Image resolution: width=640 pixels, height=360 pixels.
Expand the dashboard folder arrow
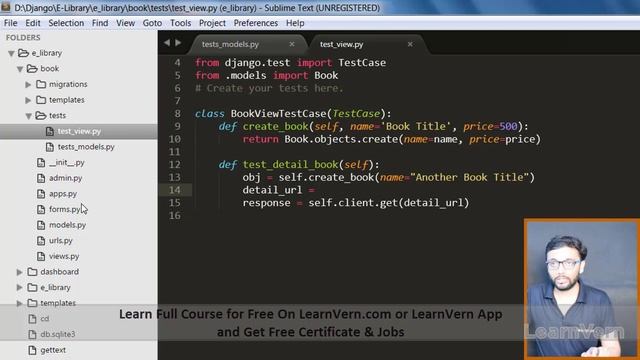20,272
